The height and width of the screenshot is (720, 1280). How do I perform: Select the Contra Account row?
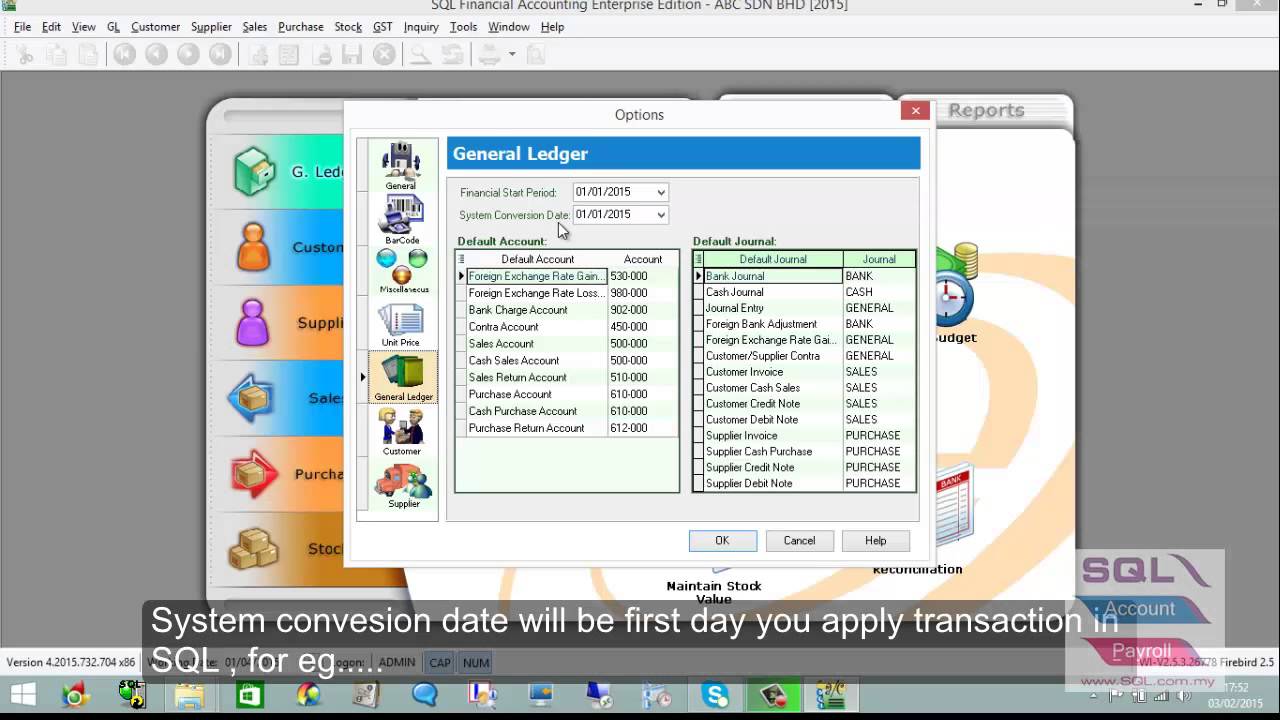click(568, 327)
